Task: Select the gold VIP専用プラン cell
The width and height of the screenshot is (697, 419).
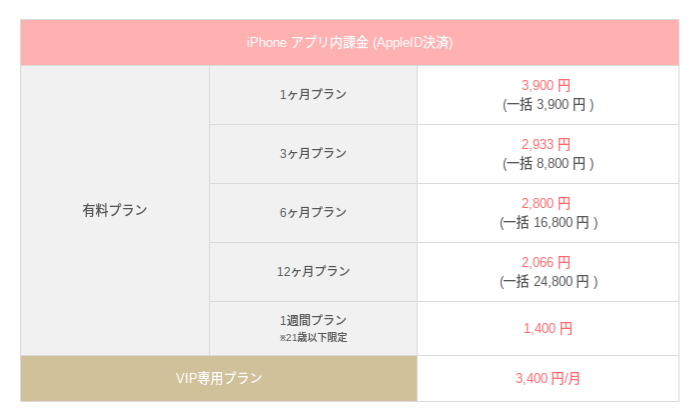Action: point(218,379)
